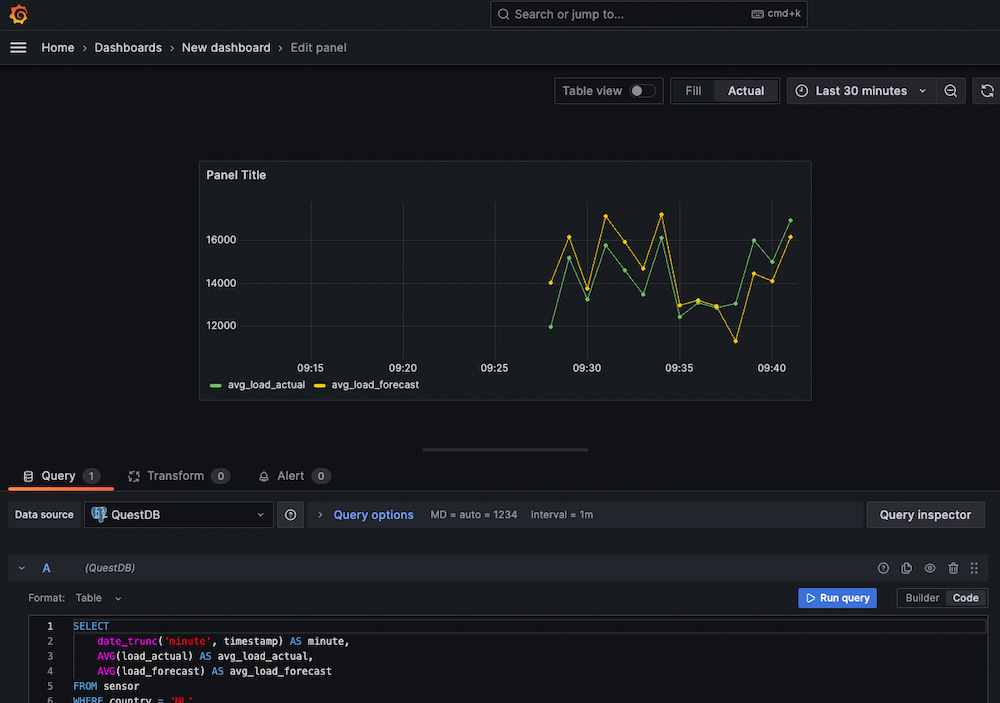Switch editor to Builder mode
The width and height of the screenshot is (1000, 703).
point(922,598)
